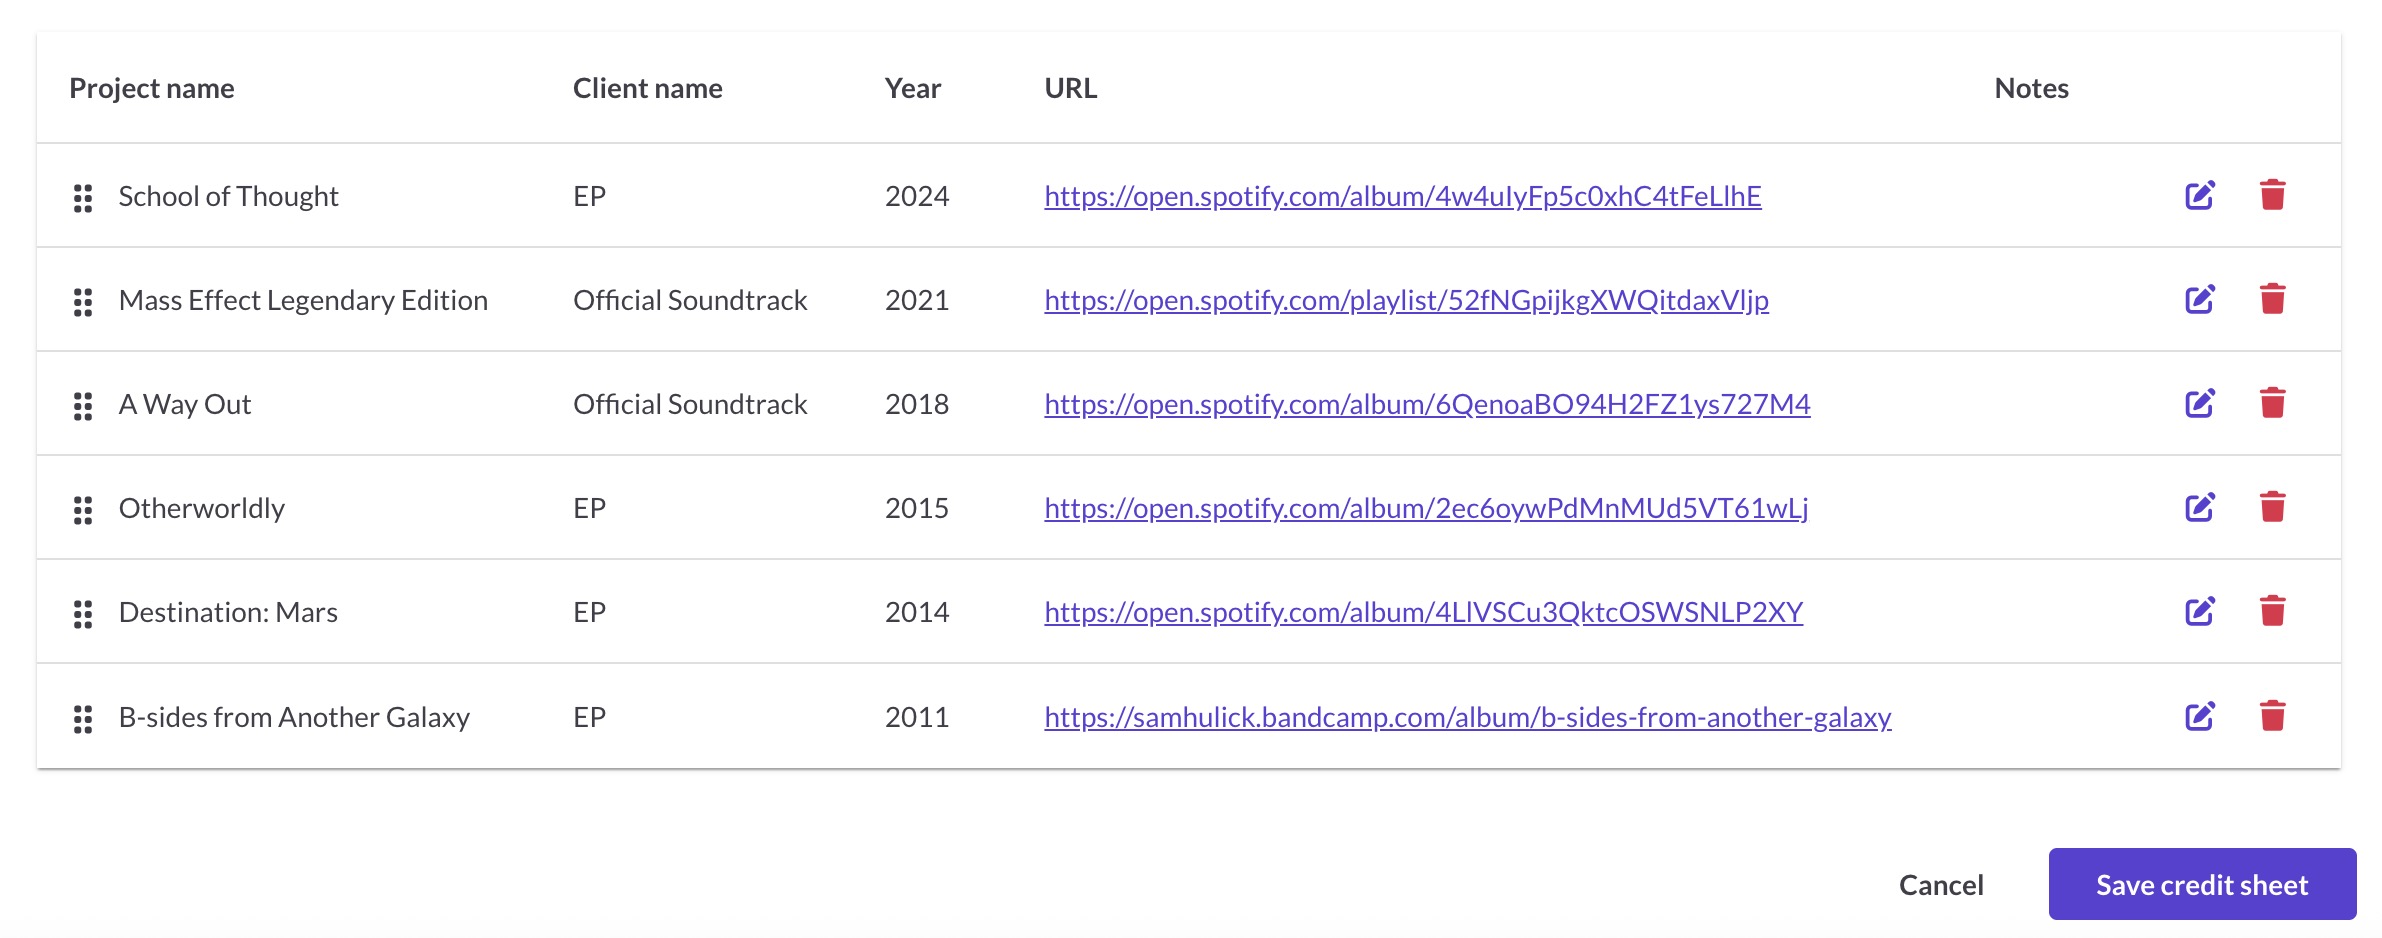Image resolution: width=2382 pixels, height=938 pixels.
Task: Edit the Destination: Mars entry
Action: tap(2200, 611)
